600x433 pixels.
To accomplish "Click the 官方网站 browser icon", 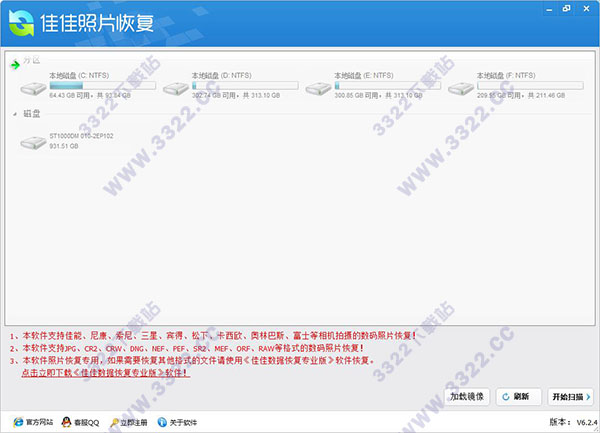I will coord(18,422).
